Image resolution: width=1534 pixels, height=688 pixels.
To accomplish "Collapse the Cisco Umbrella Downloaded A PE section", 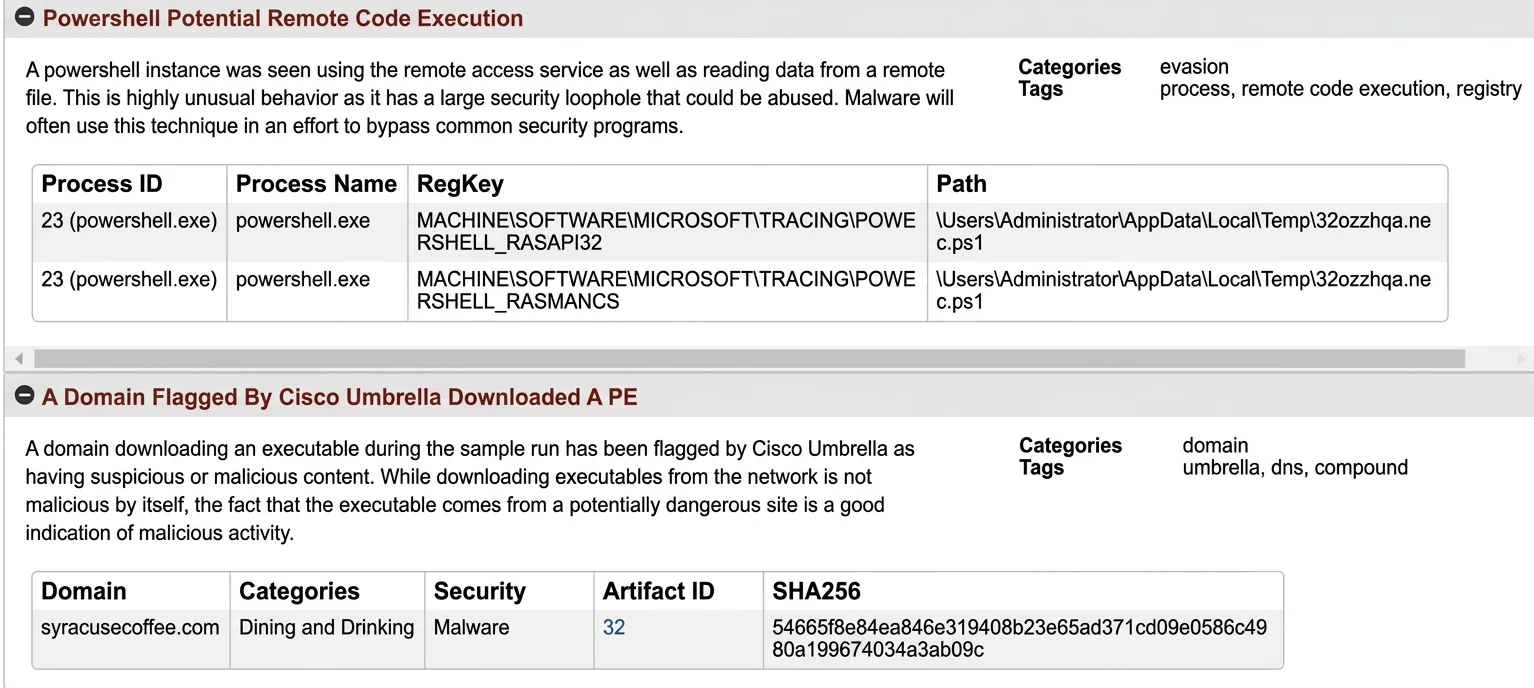I will (25, 397).
